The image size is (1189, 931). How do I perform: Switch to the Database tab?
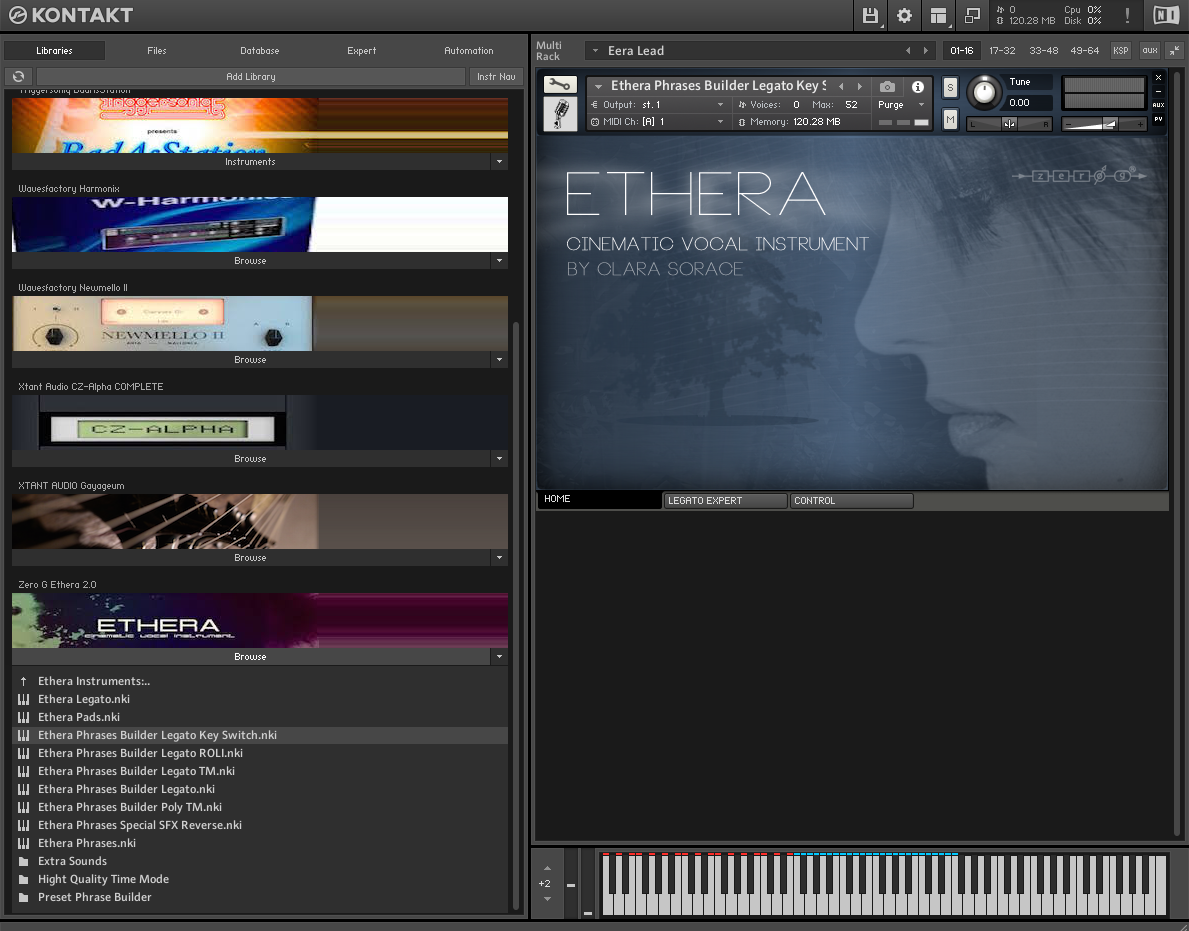click(259, 51)
